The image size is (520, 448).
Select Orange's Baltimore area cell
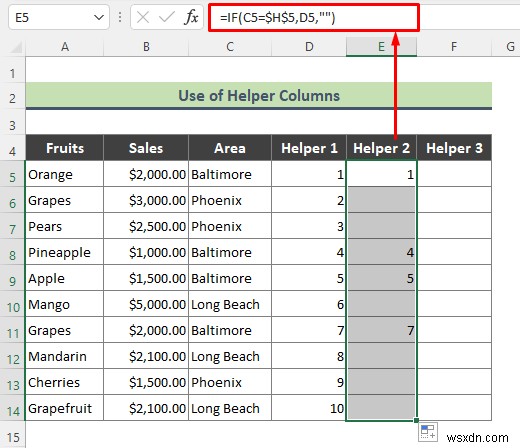coord(230,174)
